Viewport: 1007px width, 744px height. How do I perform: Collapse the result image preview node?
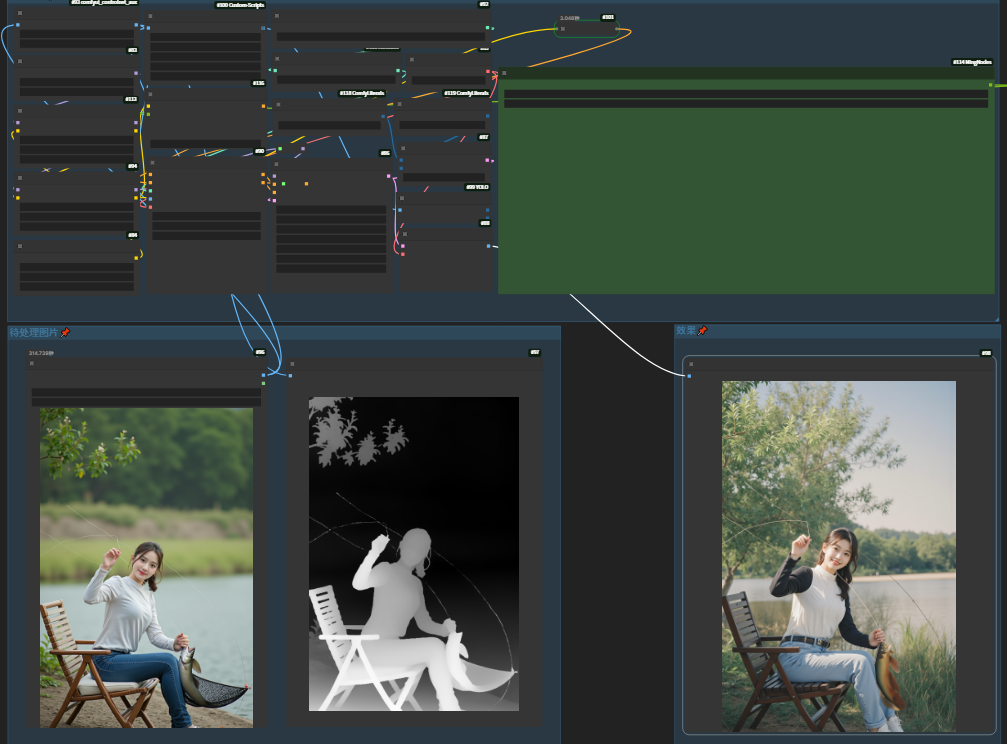pyautogui.click(x=691, y=364)
